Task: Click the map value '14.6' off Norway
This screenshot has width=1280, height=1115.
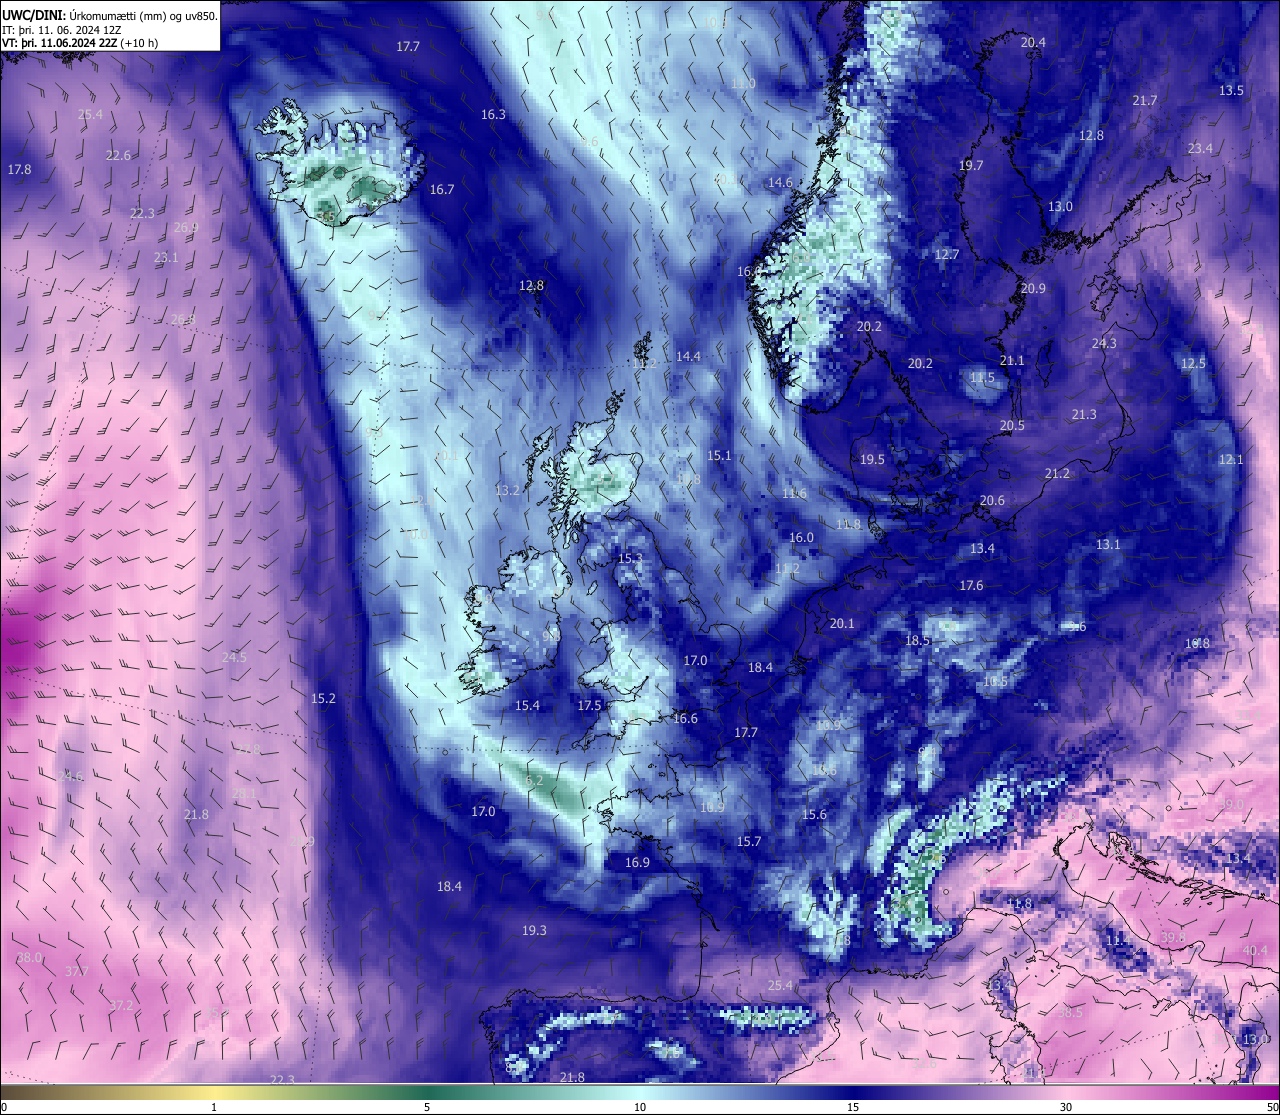Action: (780, 183)
